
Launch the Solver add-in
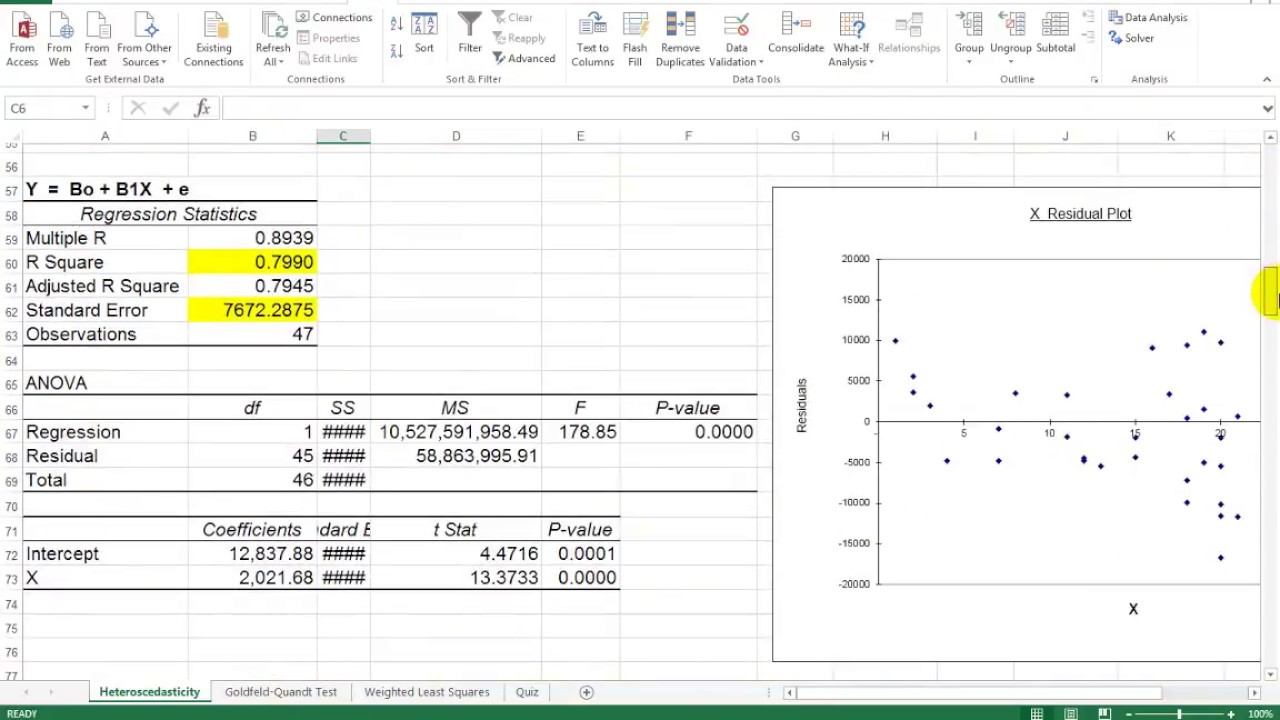[x=1131, y=38]
